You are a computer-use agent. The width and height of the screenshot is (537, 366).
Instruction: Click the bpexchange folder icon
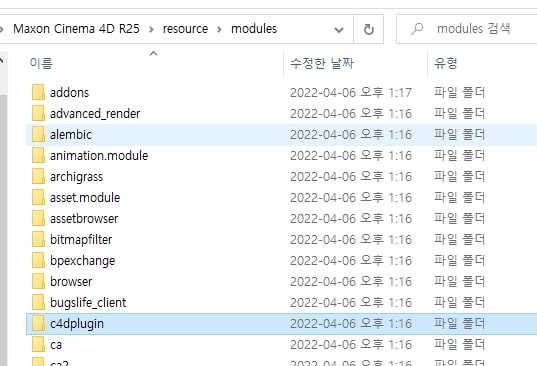point(38,261)
